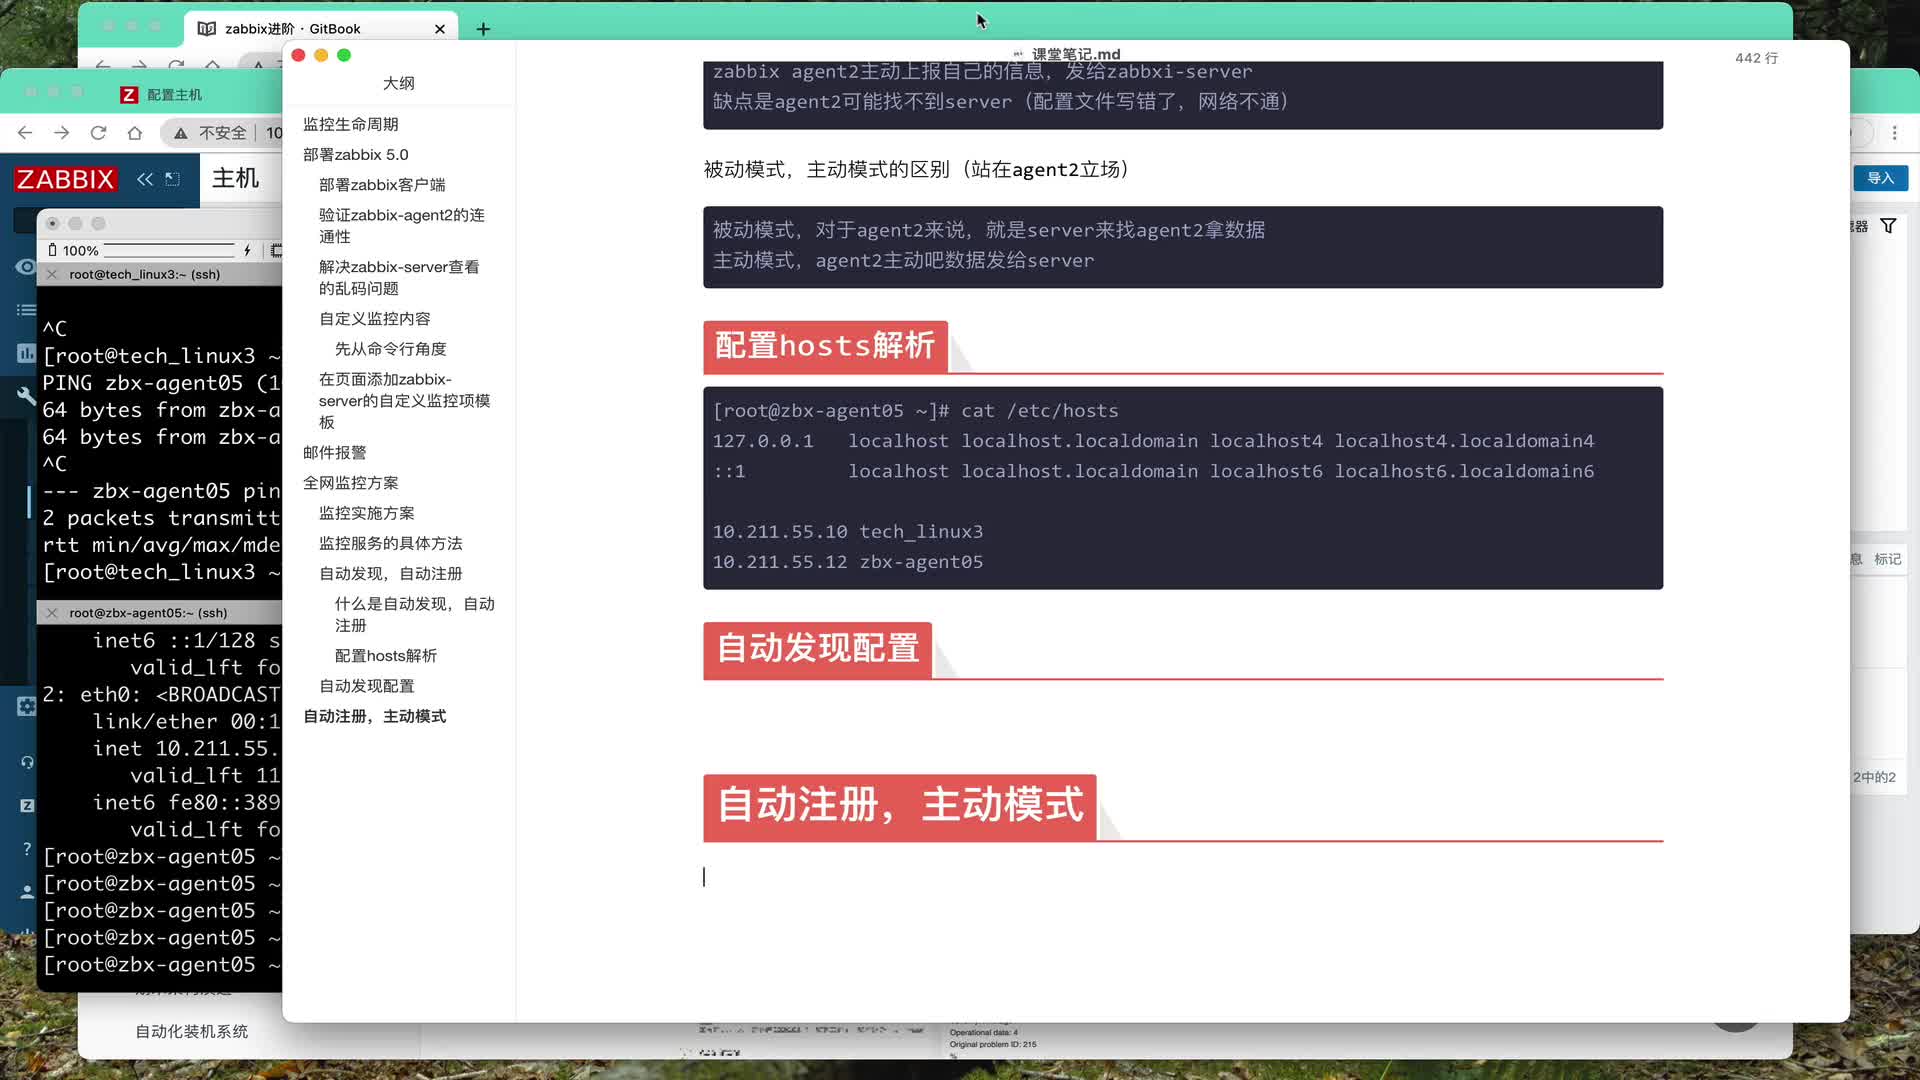Click the 不安全 warning icon in address bar
1920x1080 pixels.
tap(181, 133)
